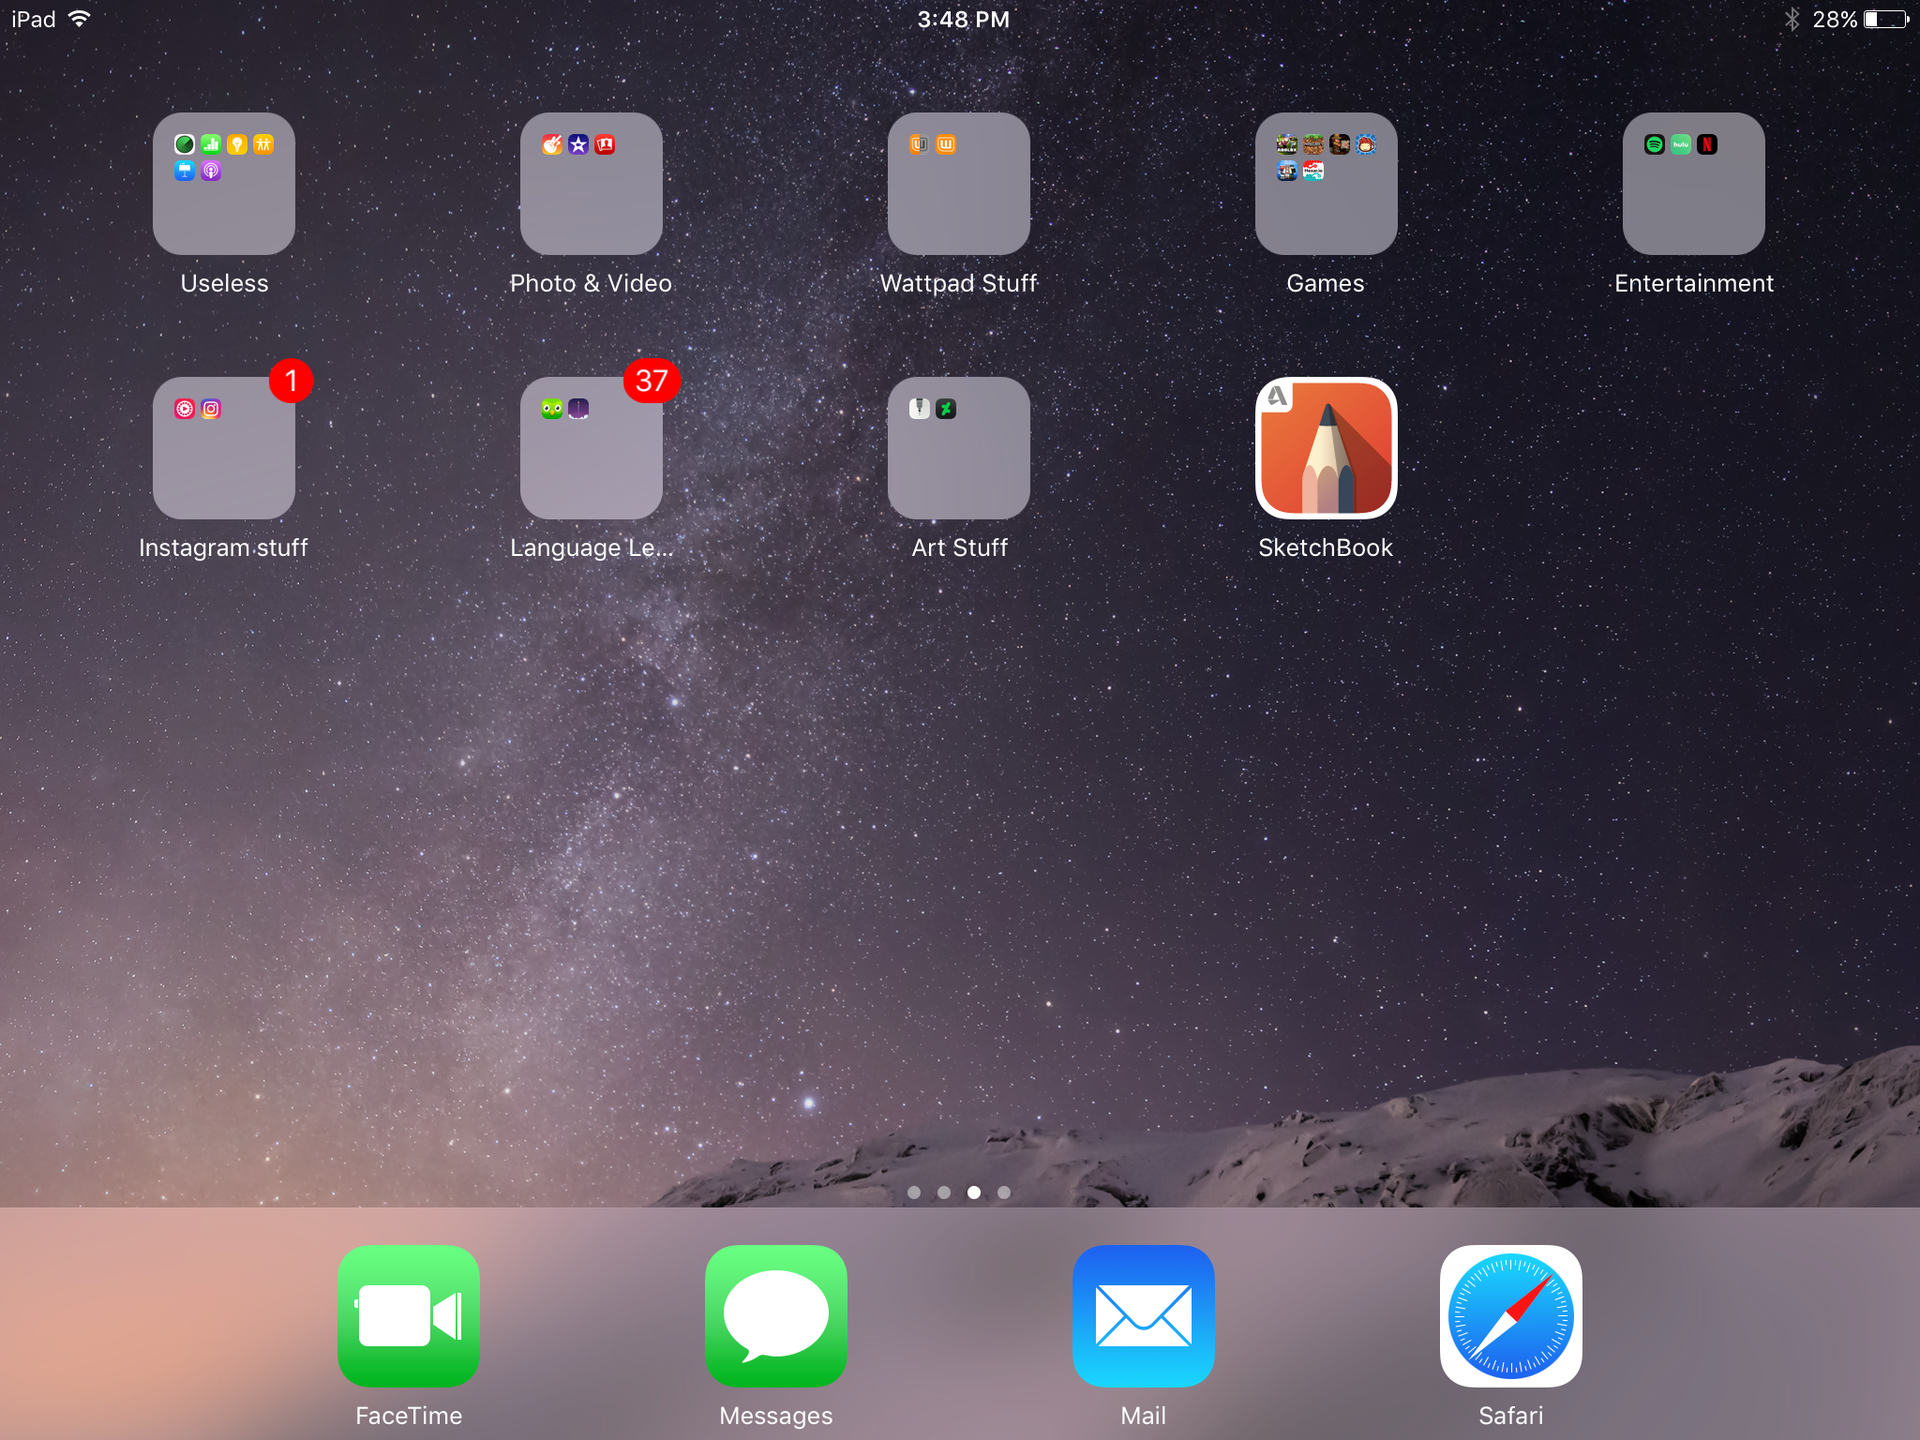Tap the Wi-Fi status icon
Image resolution: width=1920 pixels, height=1440 pixels.
(79, 19)
